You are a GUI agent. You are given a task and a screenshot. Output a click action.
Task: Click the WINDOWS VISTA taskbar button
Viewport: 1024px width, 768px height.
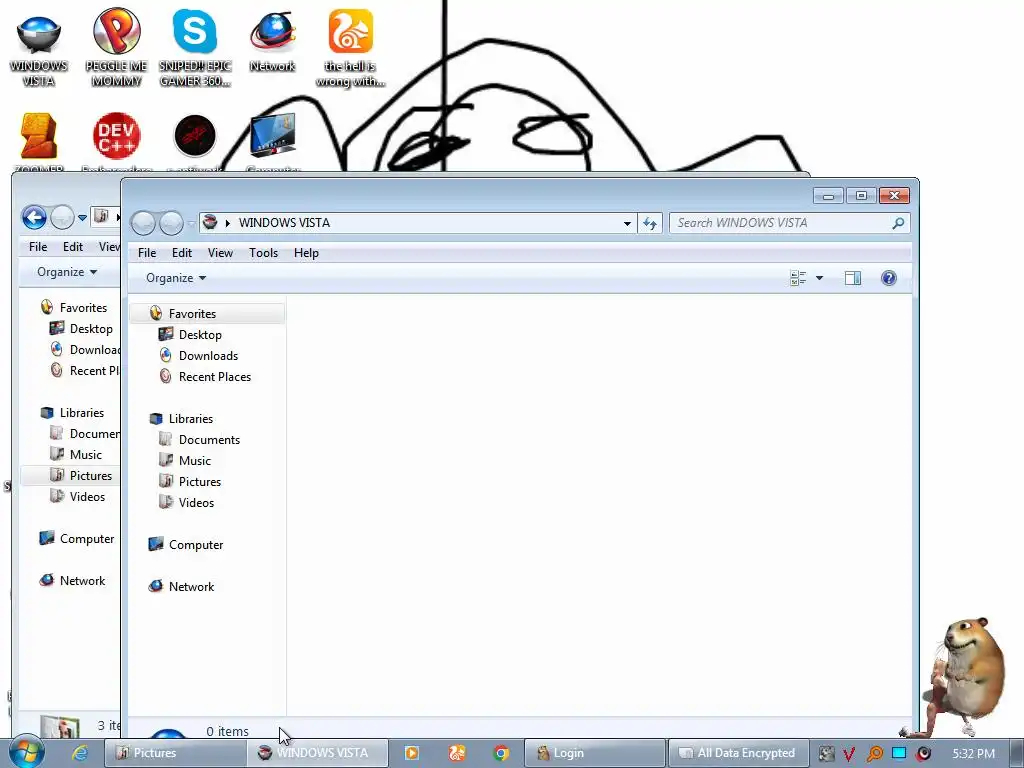(x=318, y=753)
